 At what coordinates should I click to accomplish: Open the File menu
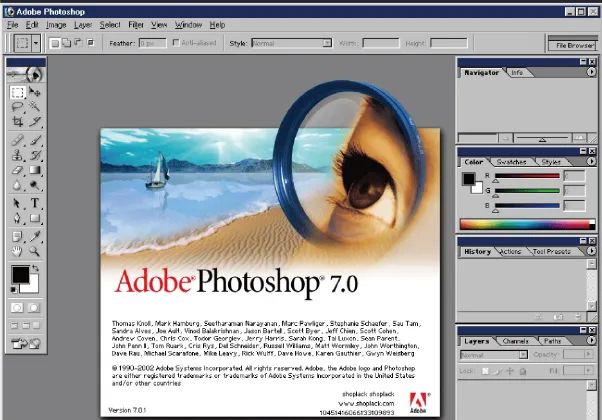[13, 25]
